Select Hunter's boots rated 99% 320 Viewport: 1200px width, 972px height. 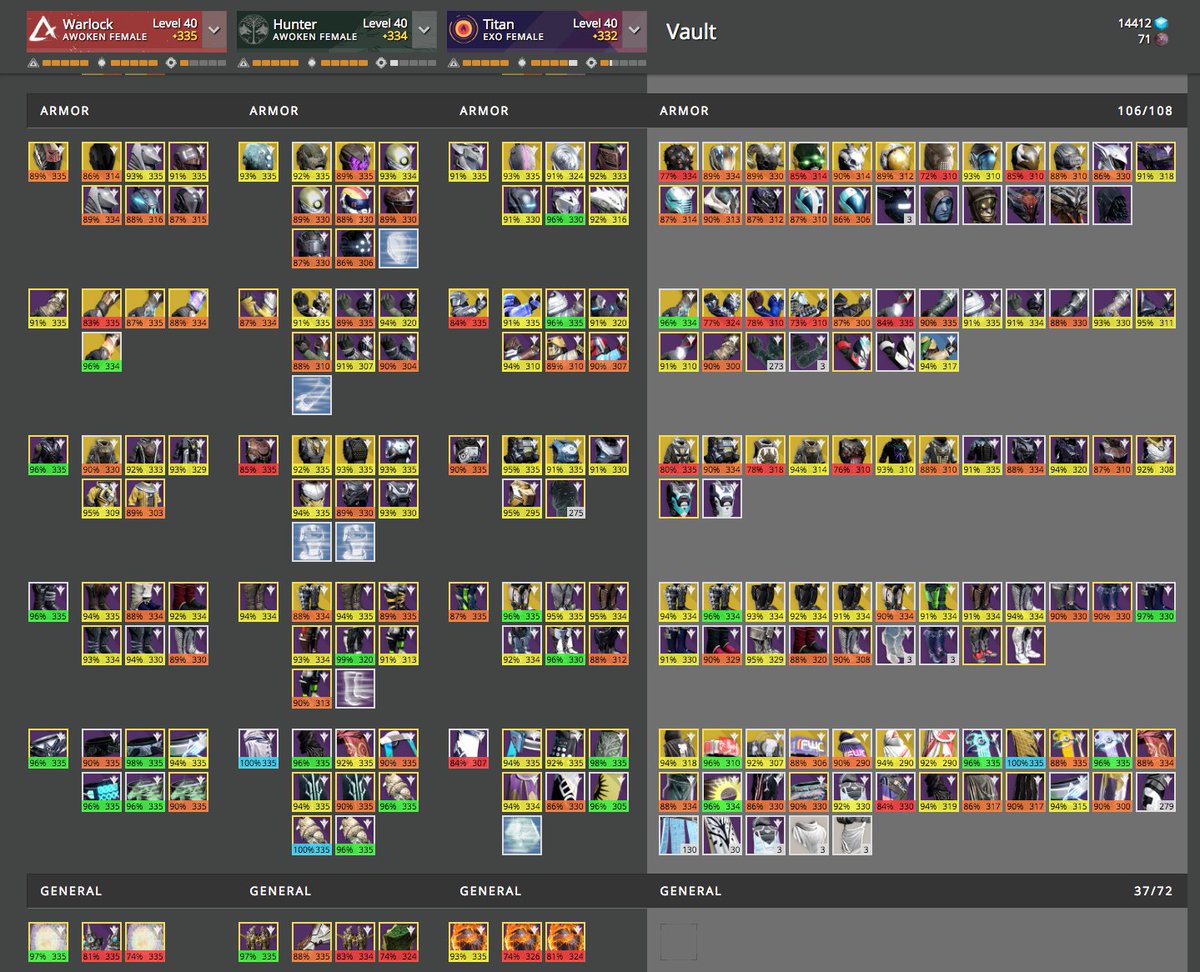[355, 645]
